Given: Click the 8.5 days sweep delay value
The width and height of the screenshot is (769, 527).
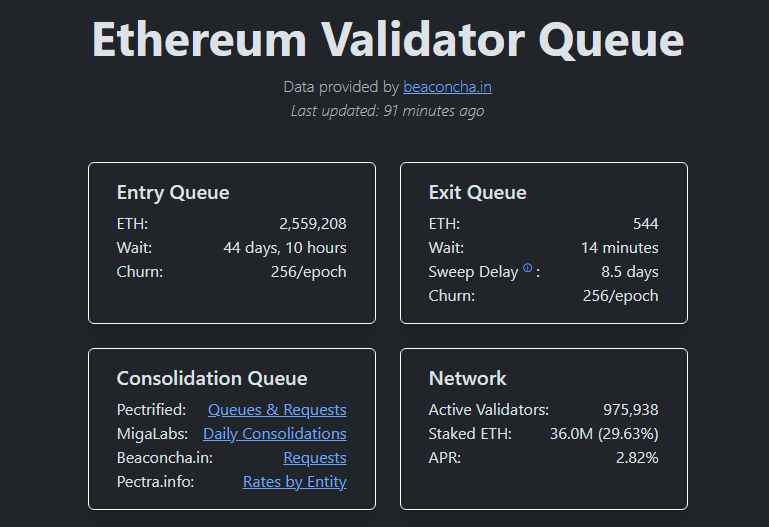Looking at the screenshot, I should click(630, 272).
